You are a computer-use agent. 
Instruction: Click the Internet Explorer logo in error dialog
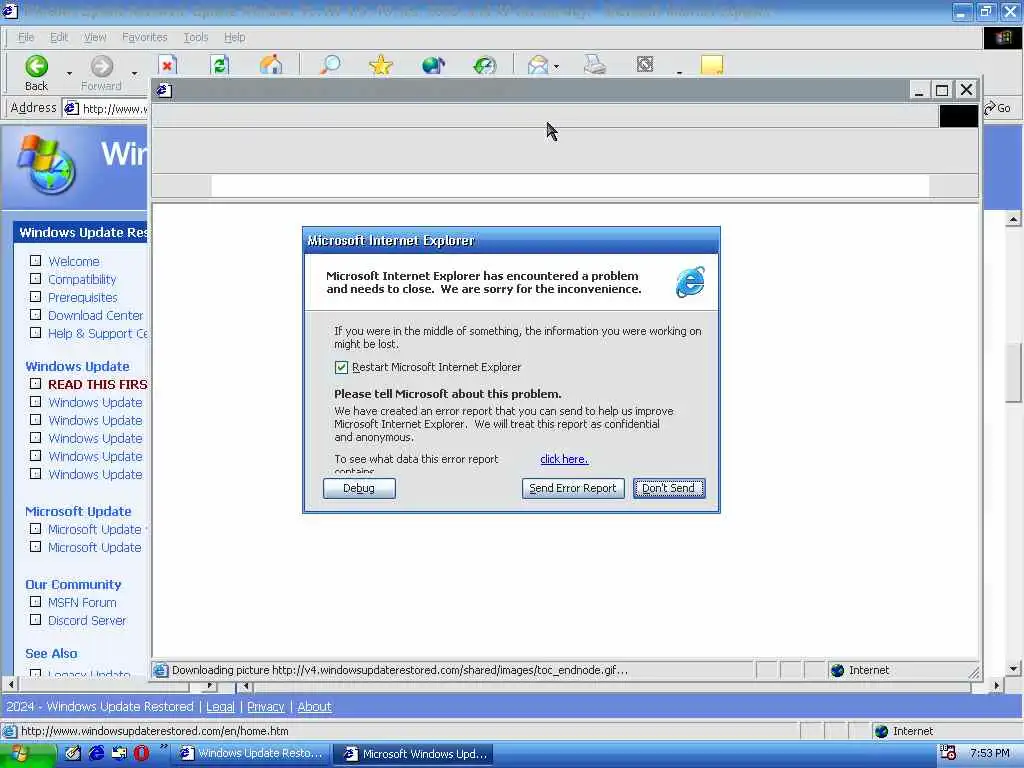(690, 281)
